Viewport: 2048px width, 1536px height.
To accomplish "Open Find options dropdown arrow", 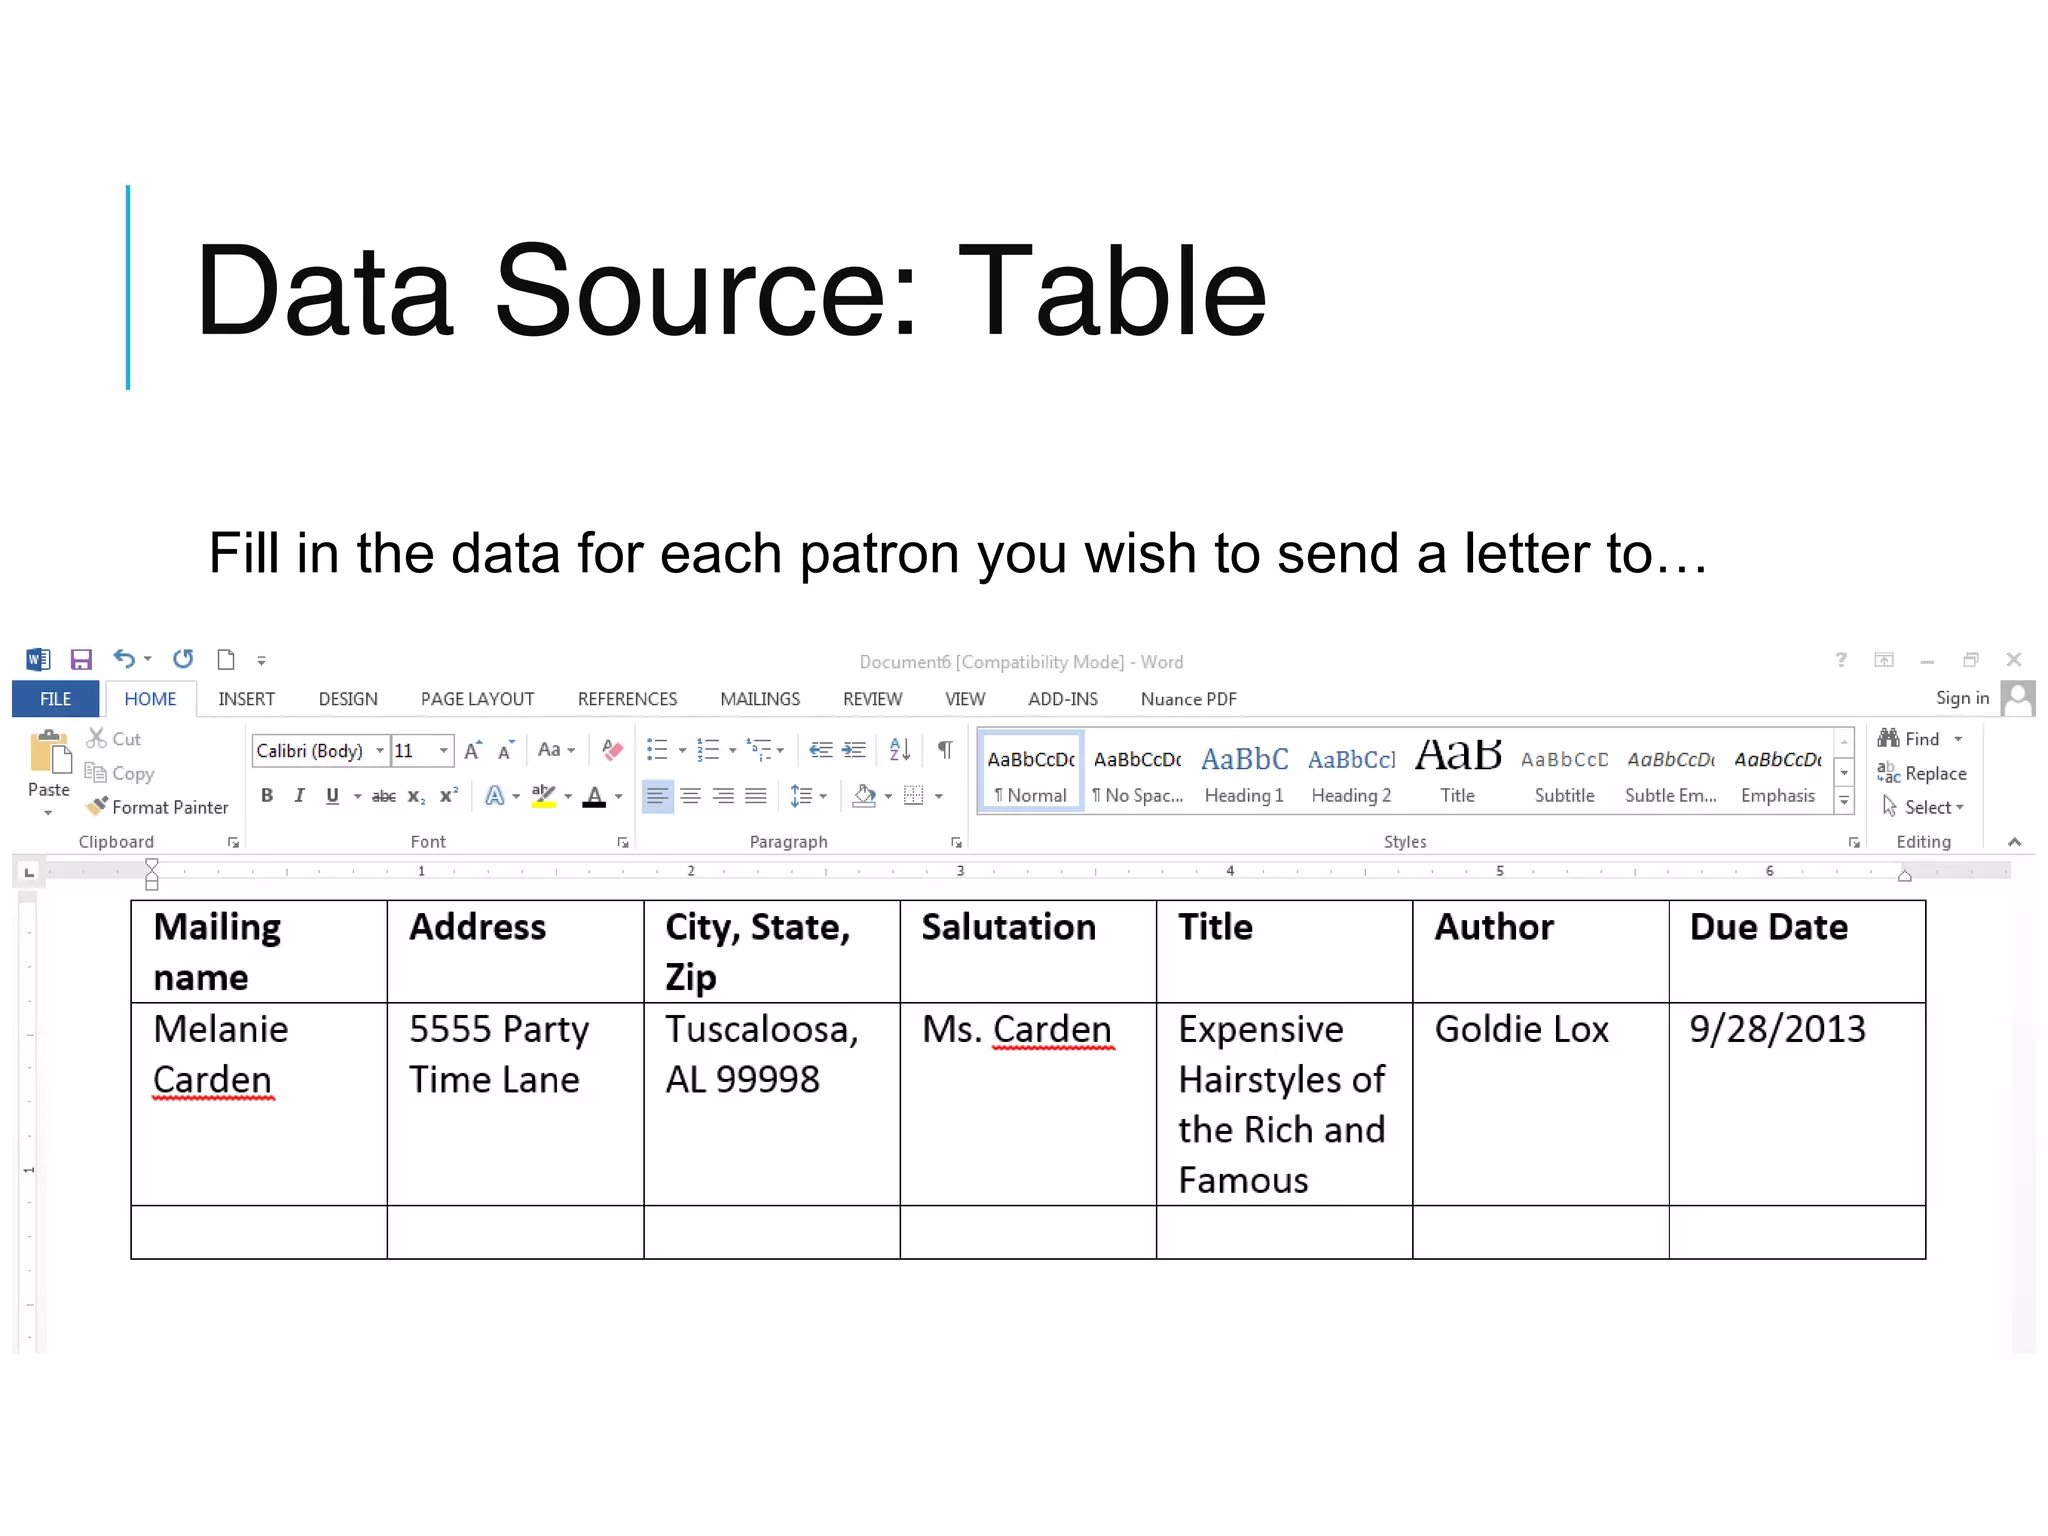I will [x=1958, y=739].
